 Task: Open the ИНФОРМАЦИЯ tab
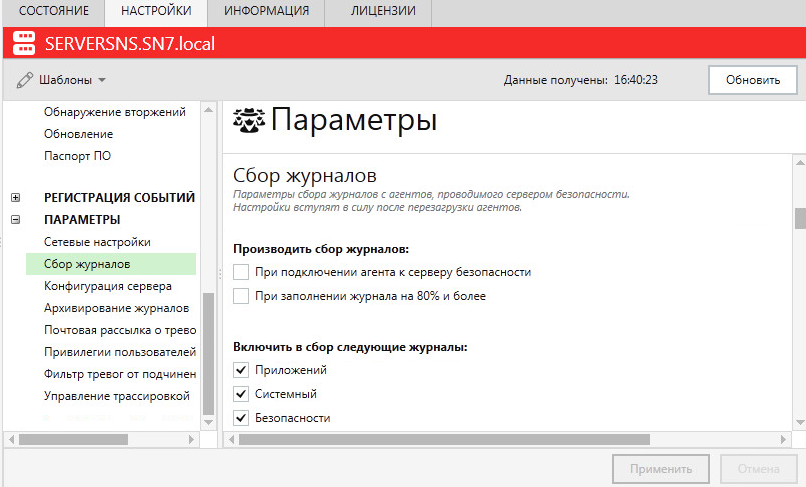coord(266,11)
